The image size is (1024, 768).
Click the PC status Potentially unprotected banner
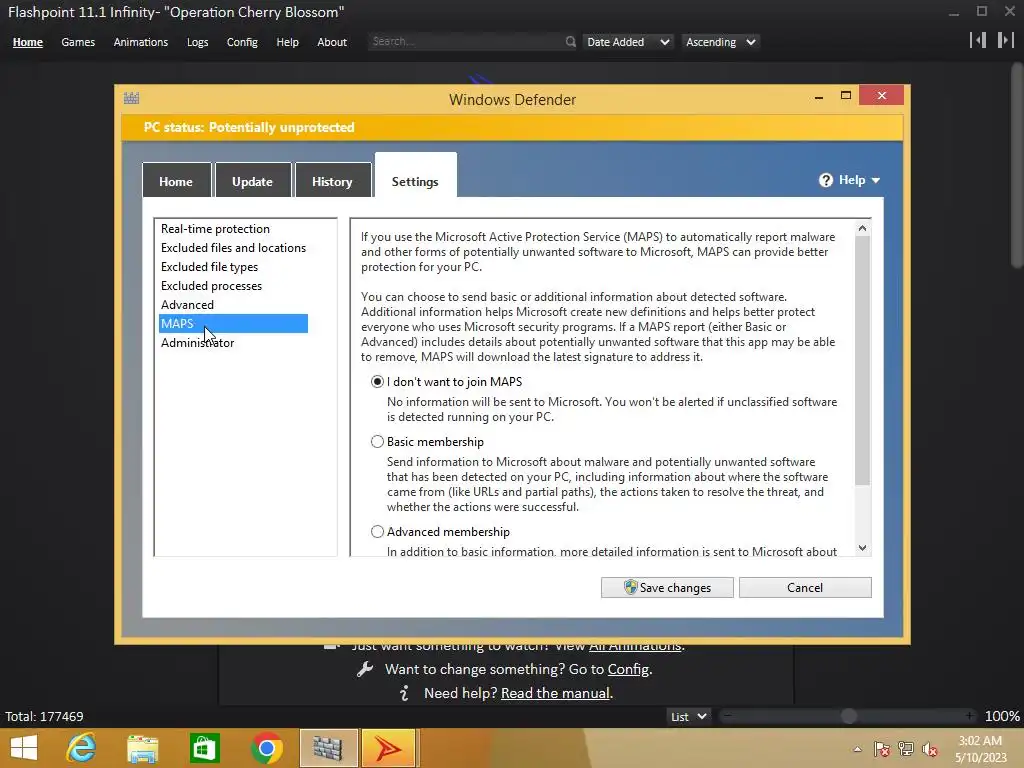[x=512, y=127]
